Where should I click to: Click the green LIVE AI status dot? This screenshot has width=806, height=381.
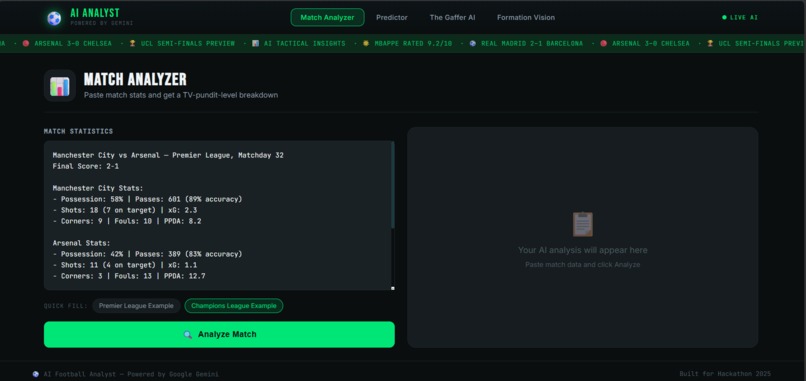point(724,17)
